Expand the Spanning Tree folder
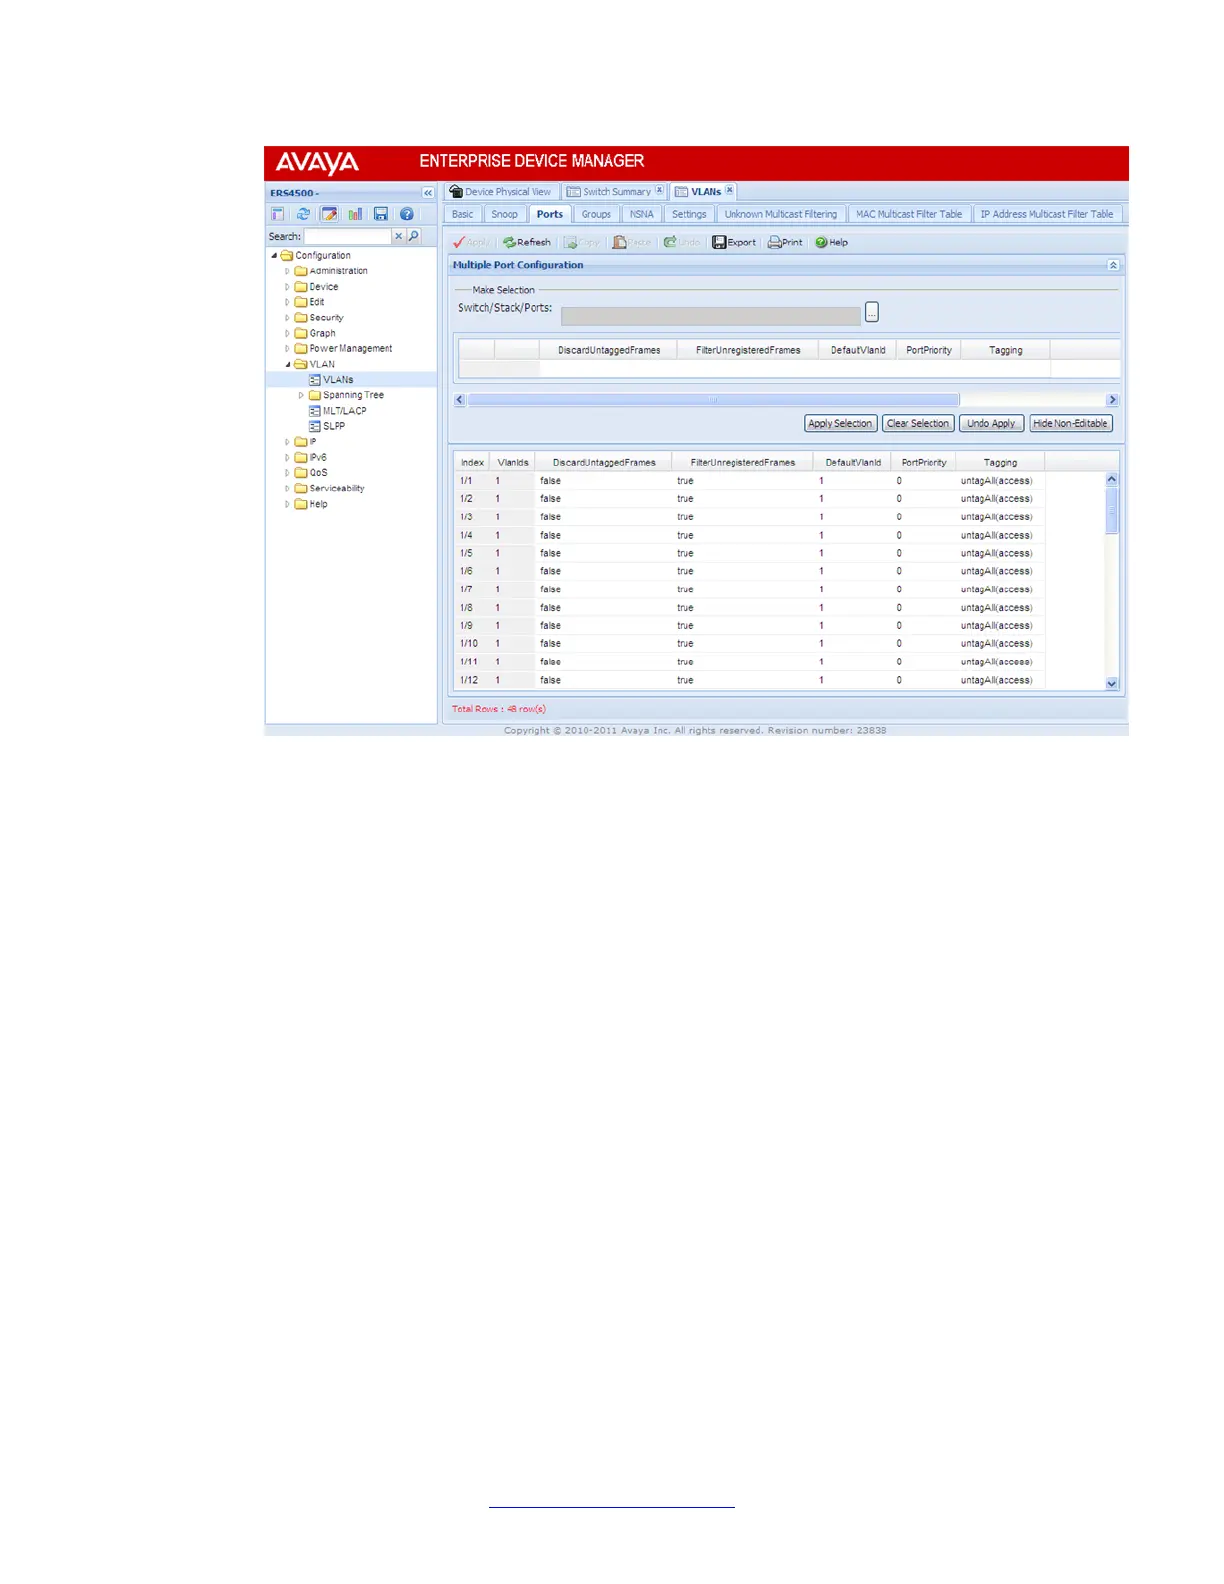 pyautogui.click(x=301, y=395)
